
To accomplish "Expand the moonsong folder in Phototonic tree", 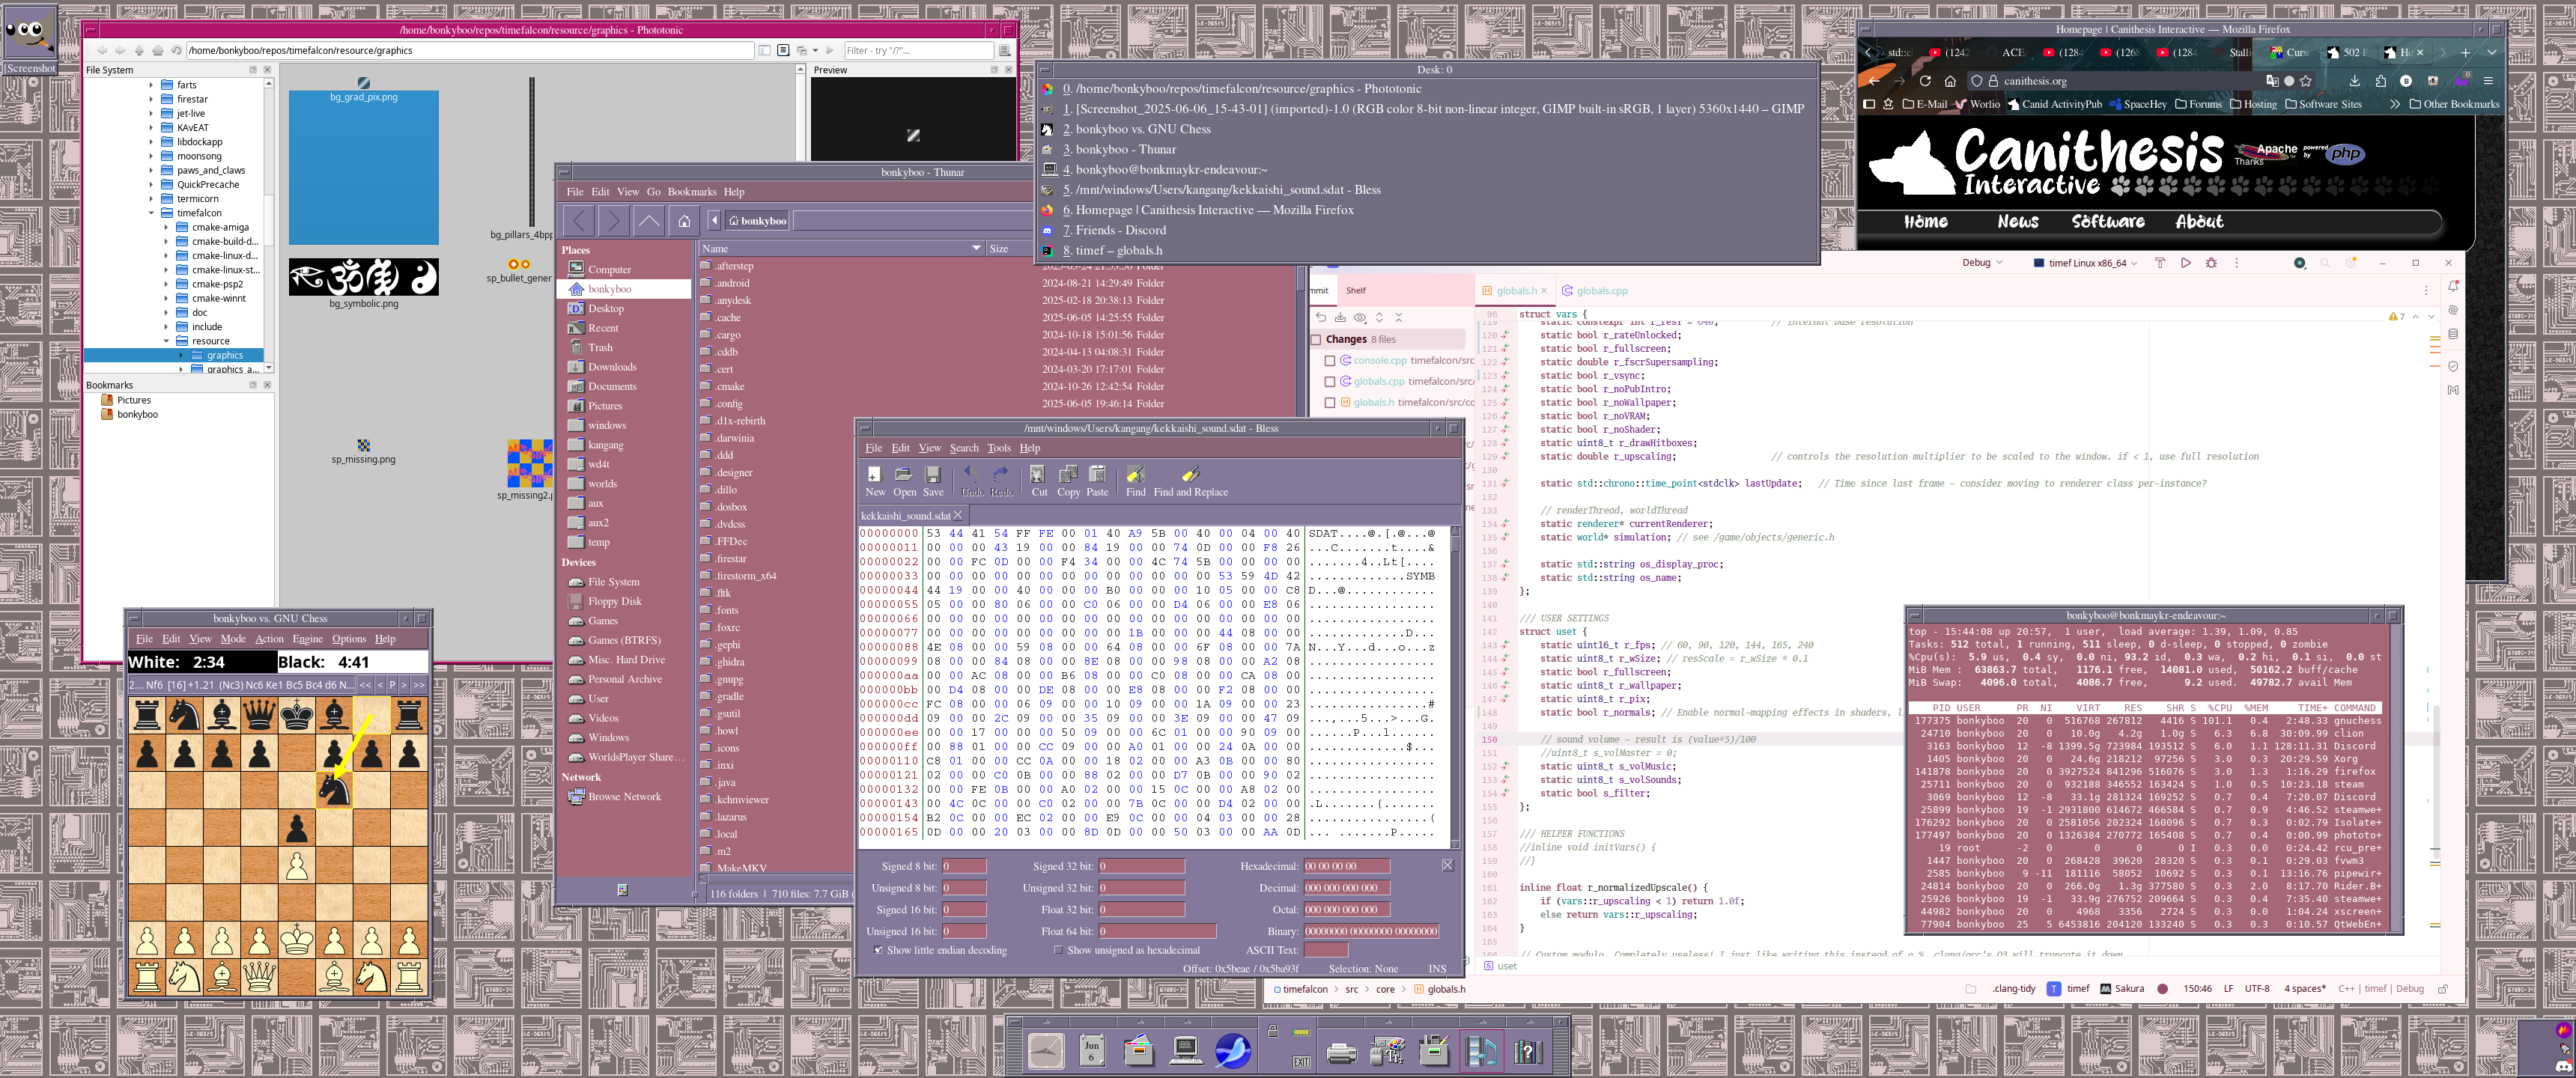I will [152, 156].
